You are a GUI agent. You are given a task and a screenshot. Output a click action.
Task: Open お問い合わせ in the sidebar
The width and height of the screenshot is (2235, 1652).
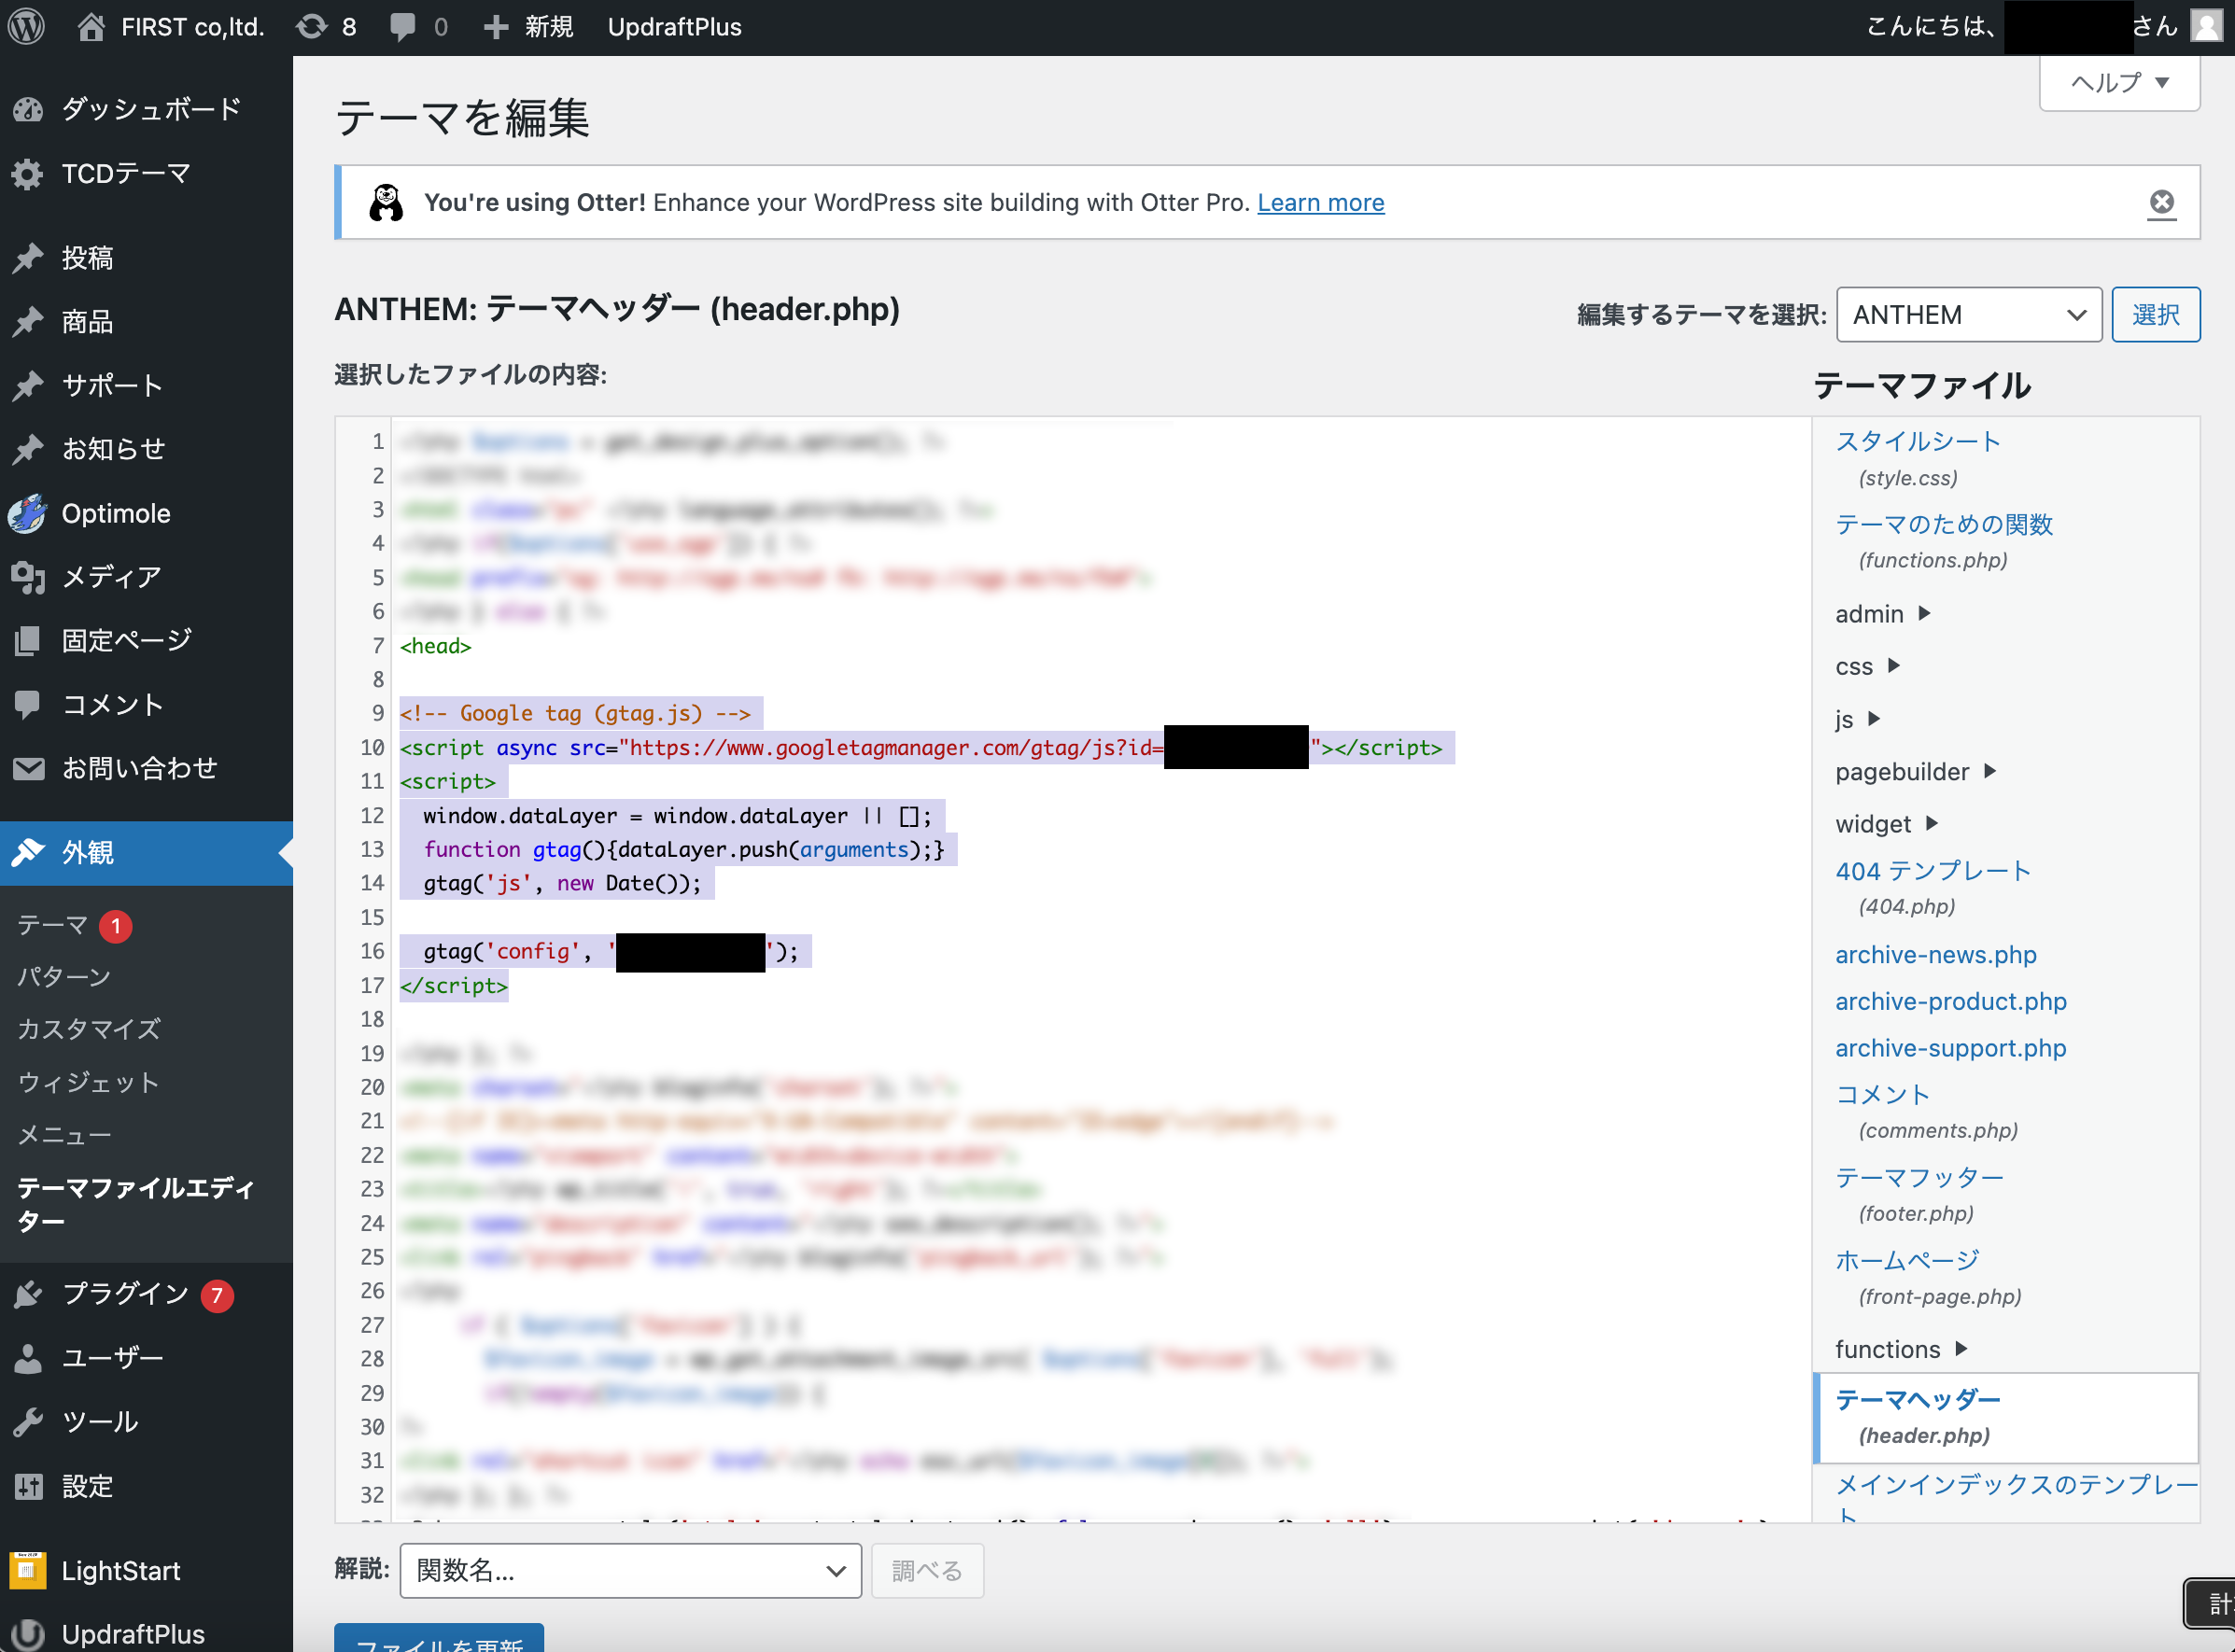click(146, 768)
